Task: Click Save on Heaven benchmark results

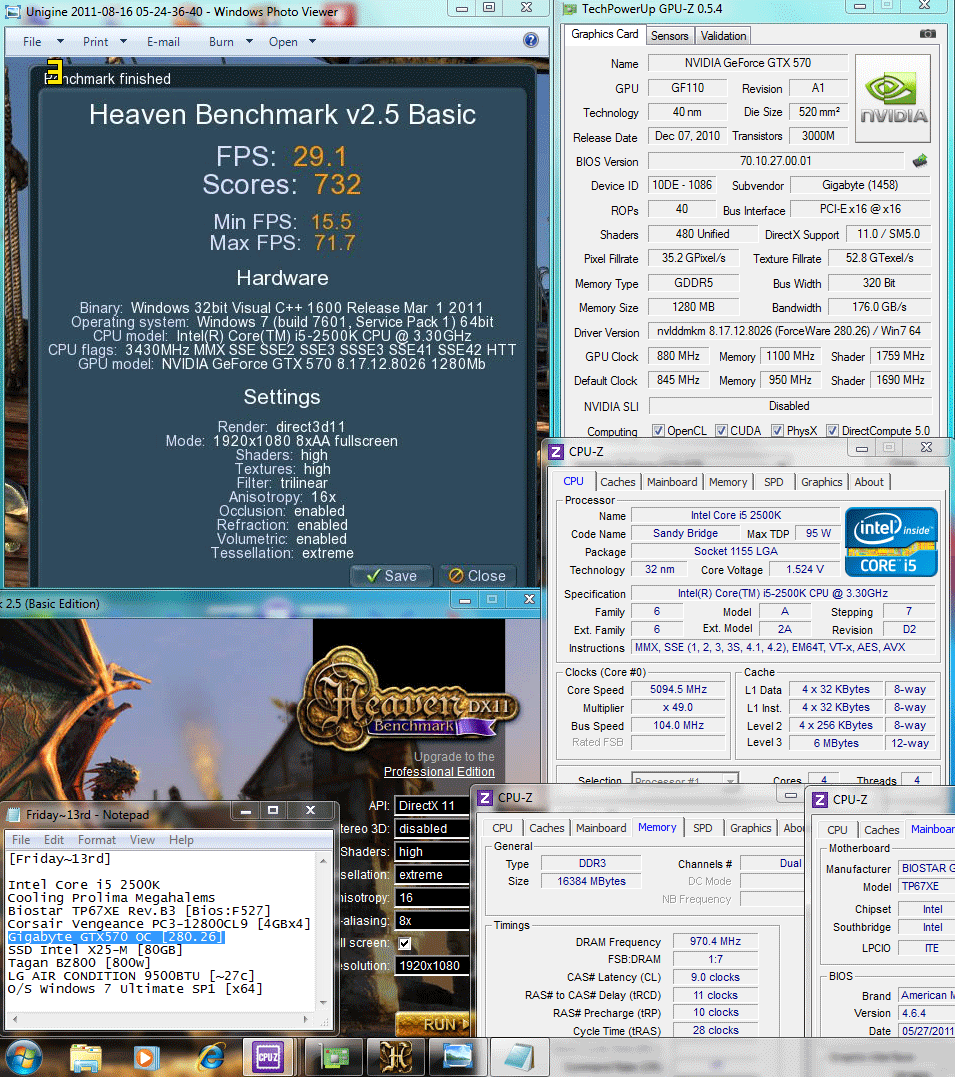Action: tap(392, 576)
